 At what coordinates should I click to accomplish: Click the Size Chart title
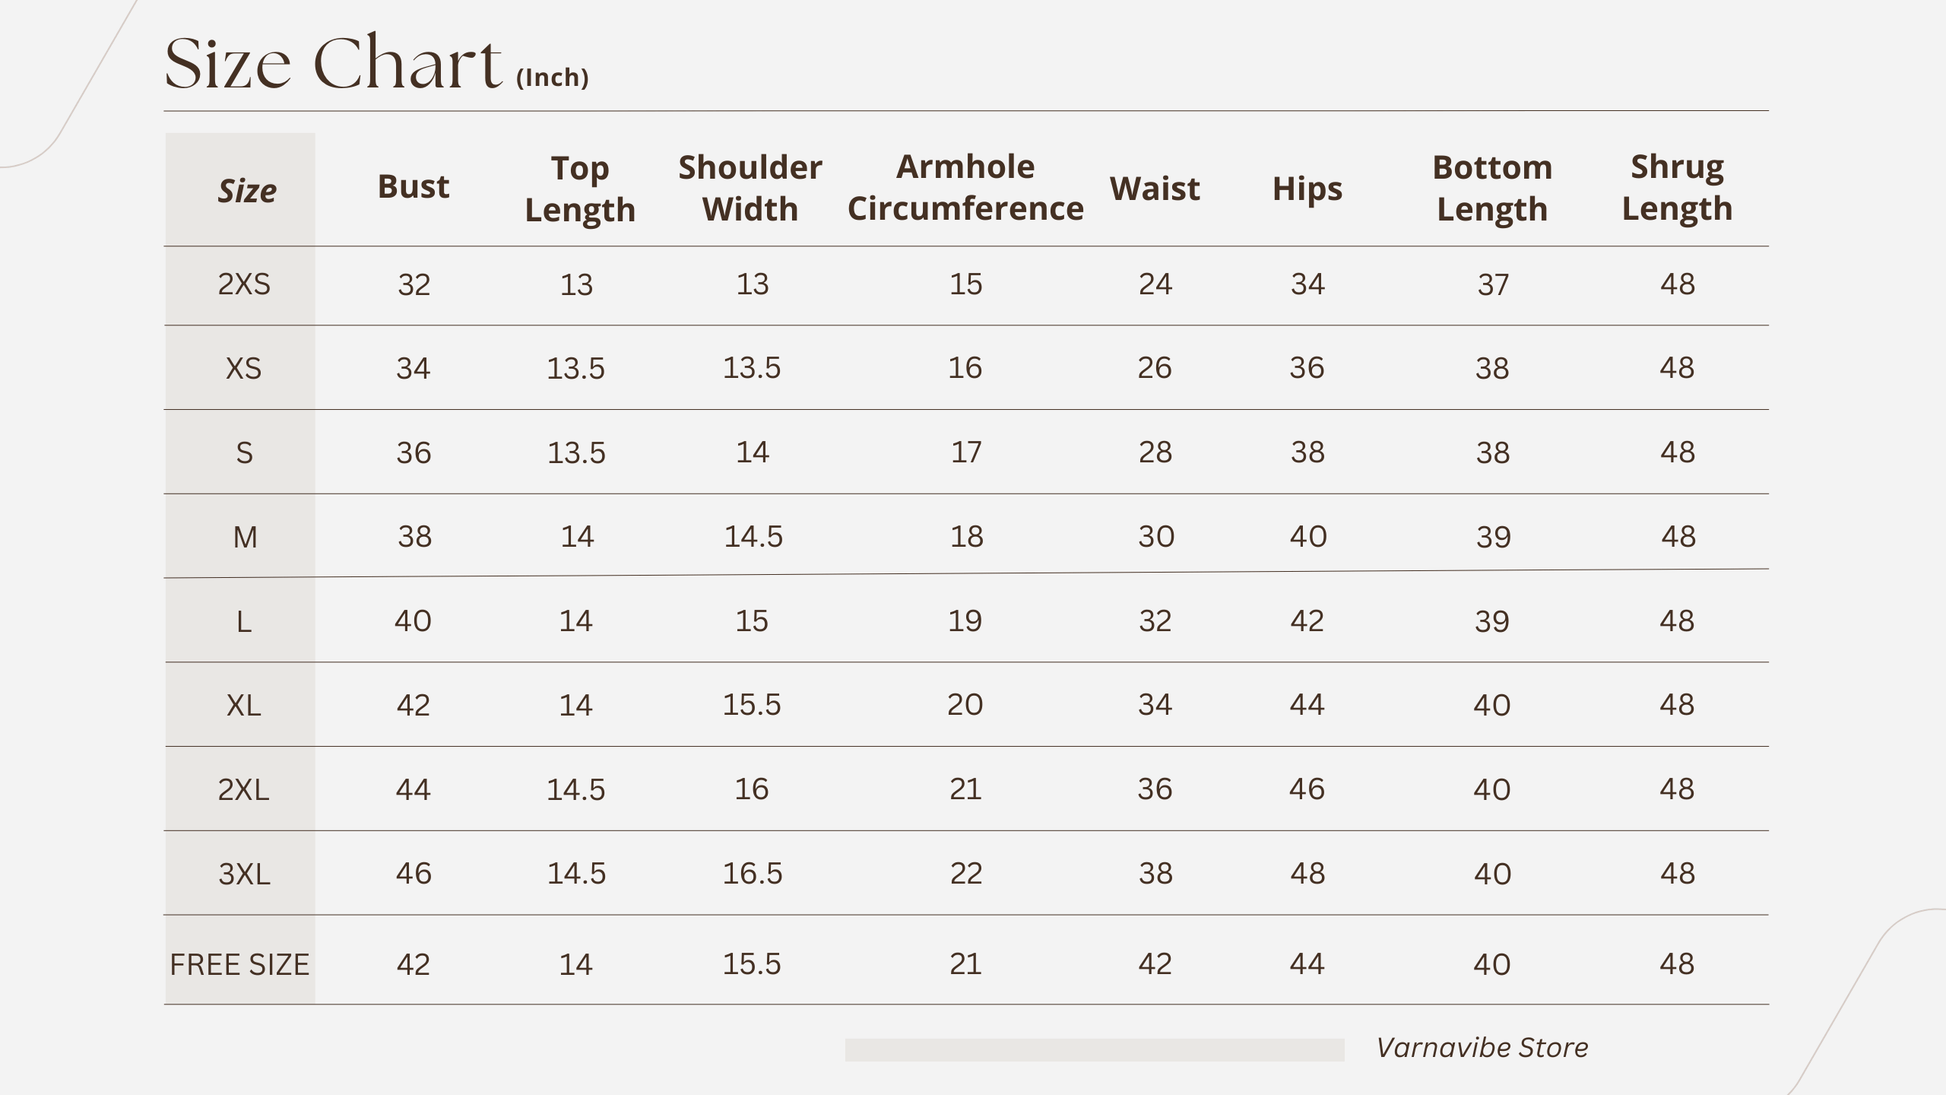(x=333, y=64)
